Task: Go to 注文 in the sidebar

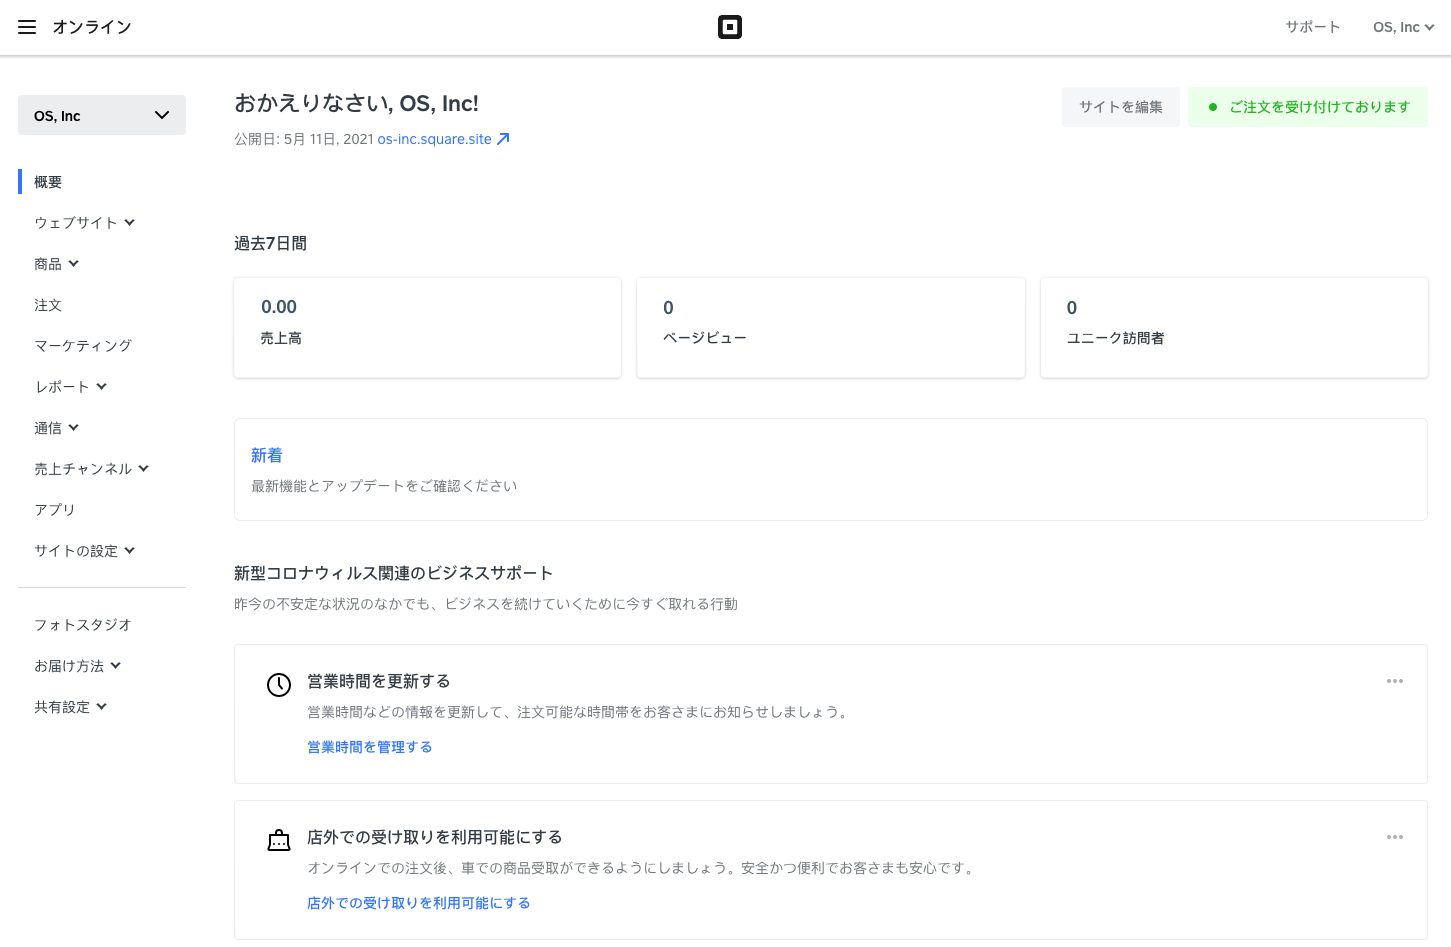Action: click(x=48, y=304)
